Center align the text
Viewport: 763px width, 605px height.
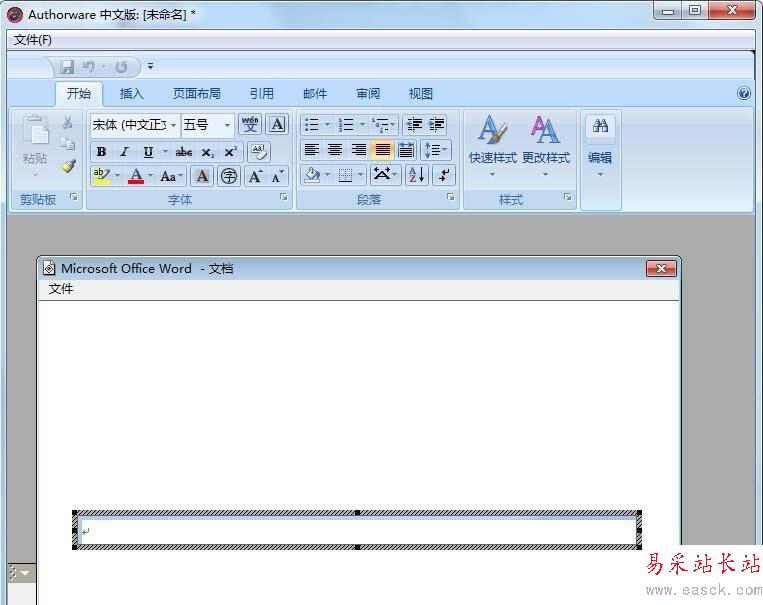[335, 150]
